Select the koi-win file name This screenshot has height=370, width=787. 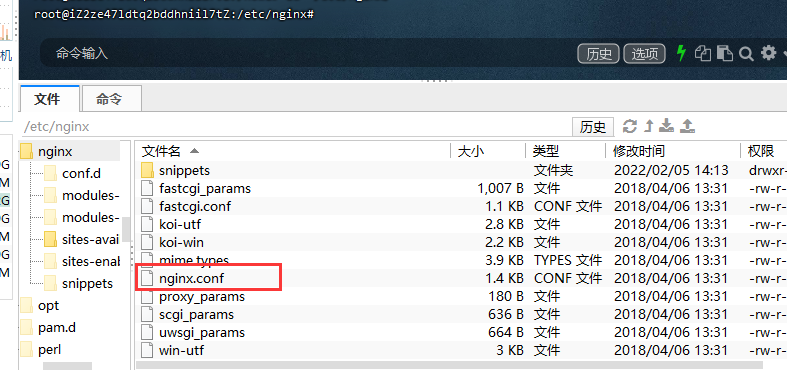tap(181, 242)
